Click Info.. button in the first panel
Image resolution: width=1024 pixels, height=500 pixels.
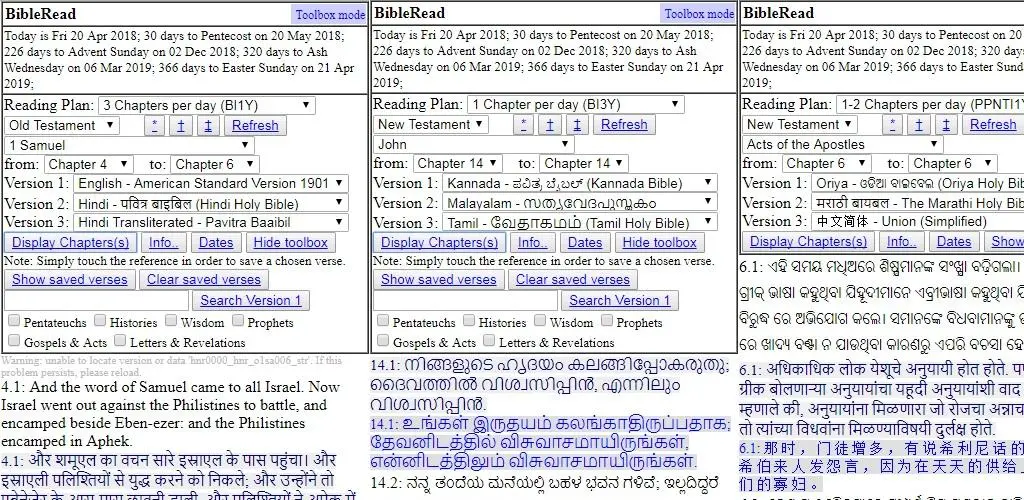coord(164,242)
